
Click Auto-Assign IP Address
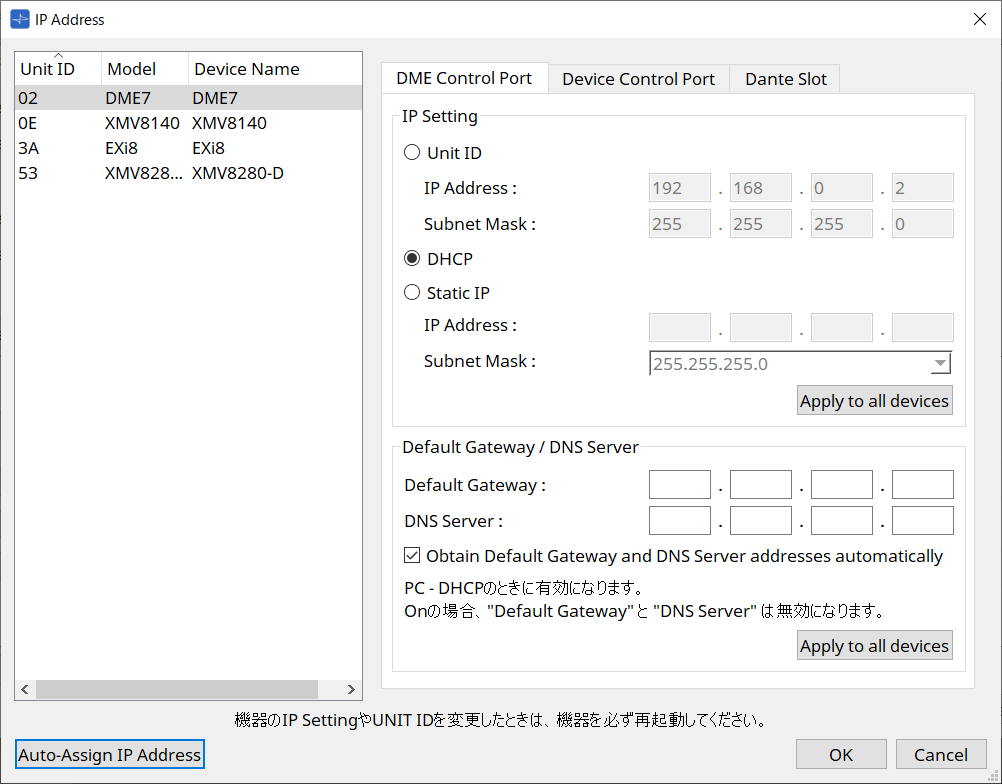(109, 754)
